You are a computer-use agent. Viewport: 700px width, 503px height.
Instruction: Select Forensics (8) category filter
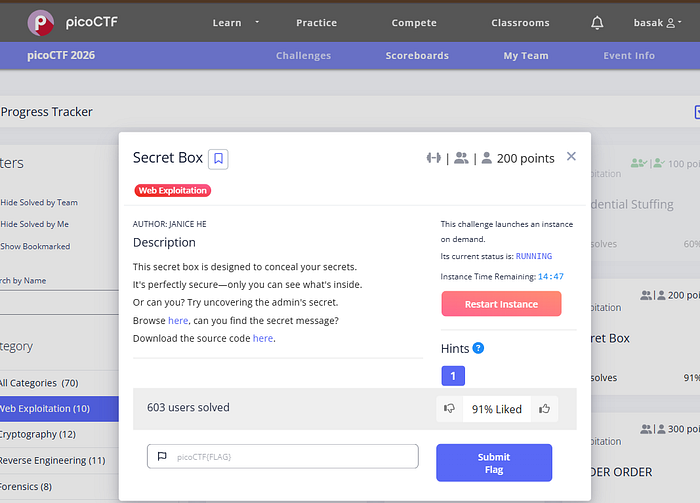click(x=59, y=486)
